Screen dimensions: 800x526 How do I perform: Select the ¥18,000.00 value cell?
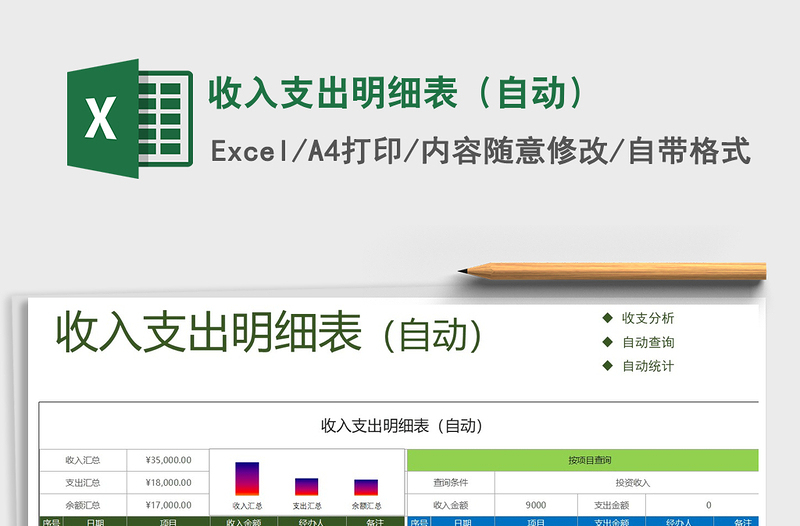tap(168, 483)
